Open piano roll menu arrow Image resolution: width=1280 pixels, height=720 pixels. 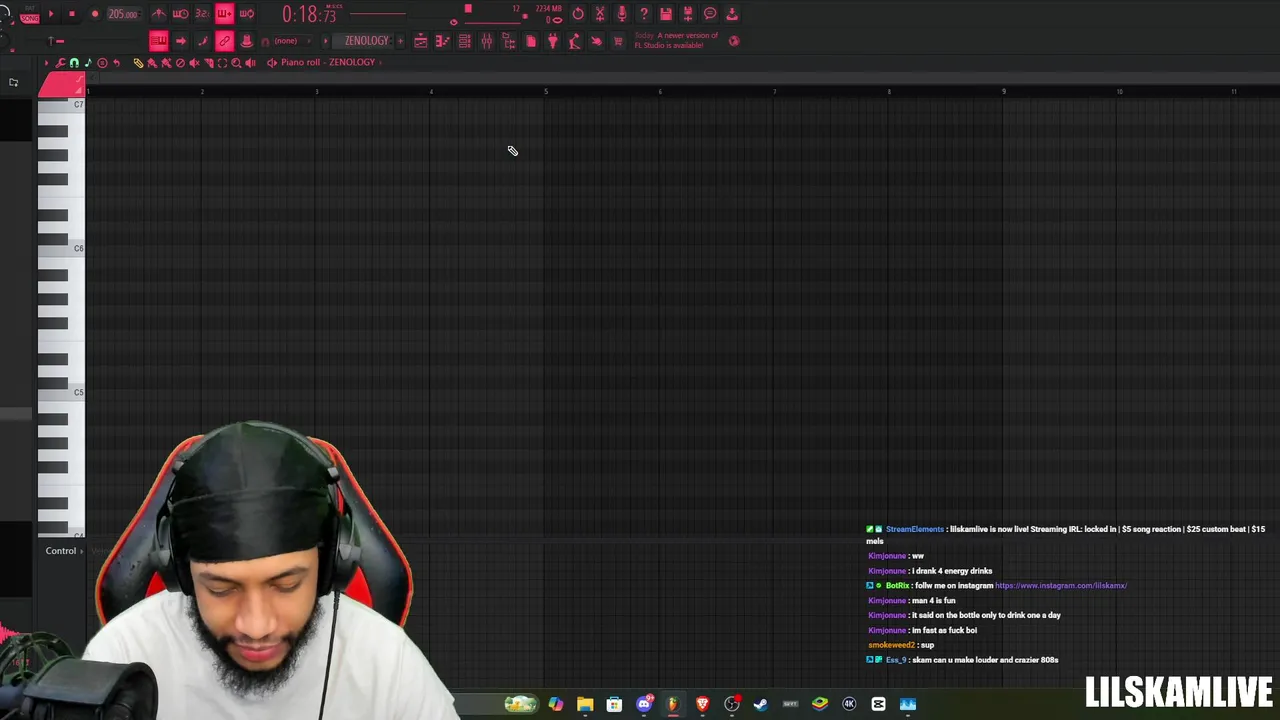click(46, 62)
